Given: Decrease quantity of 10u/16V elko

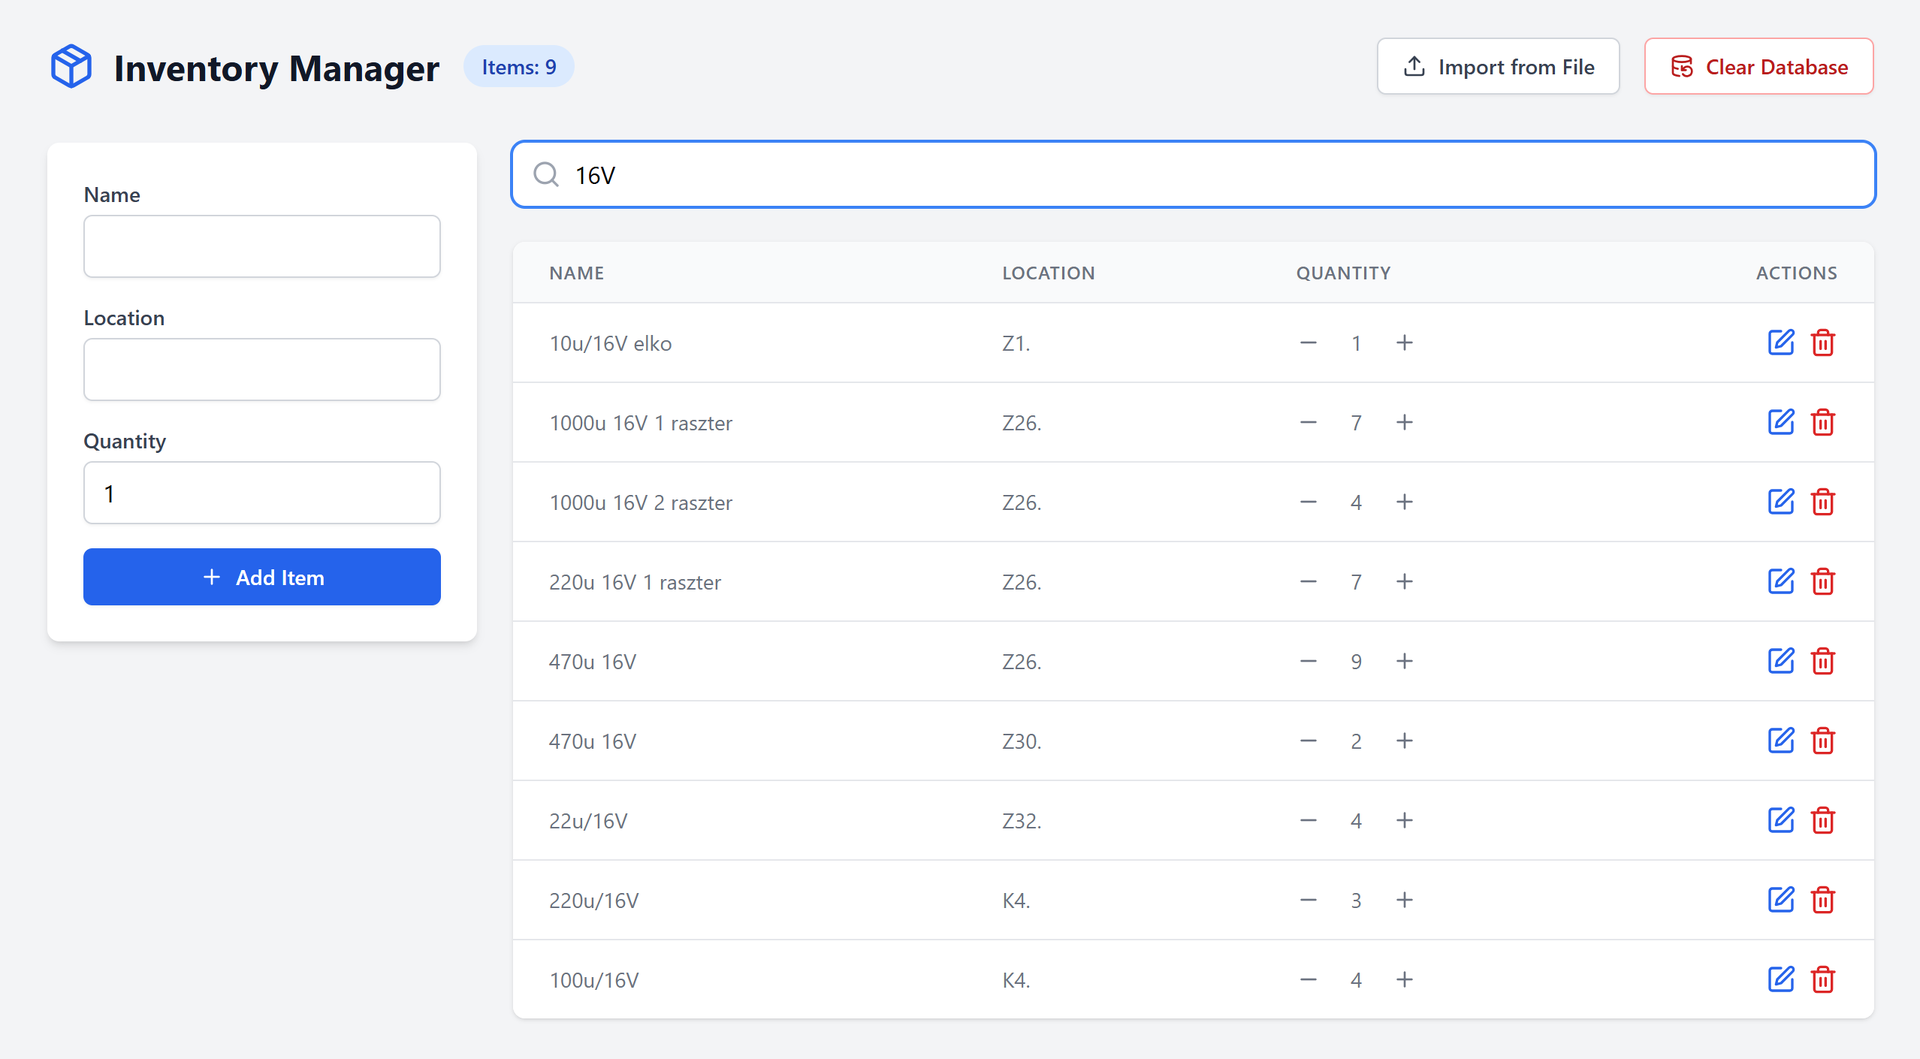Looking at the screenshot, I should 1308,343.
